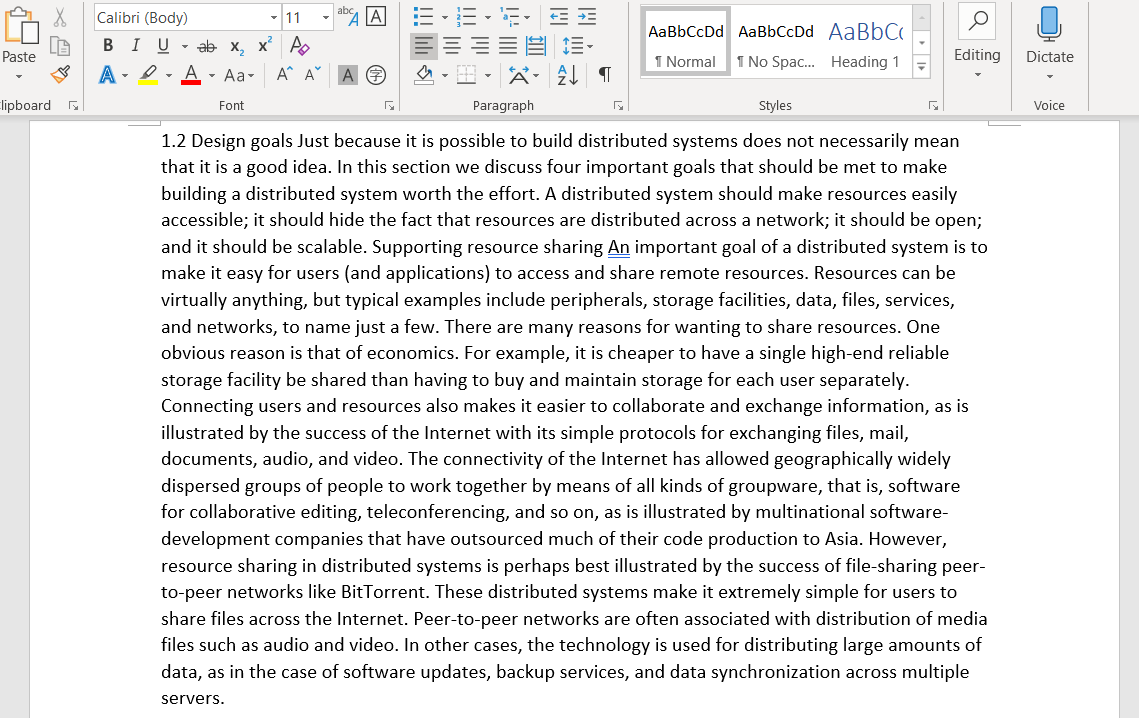
Task: Expand the Dictate language options arrow
Action: 1050,76
